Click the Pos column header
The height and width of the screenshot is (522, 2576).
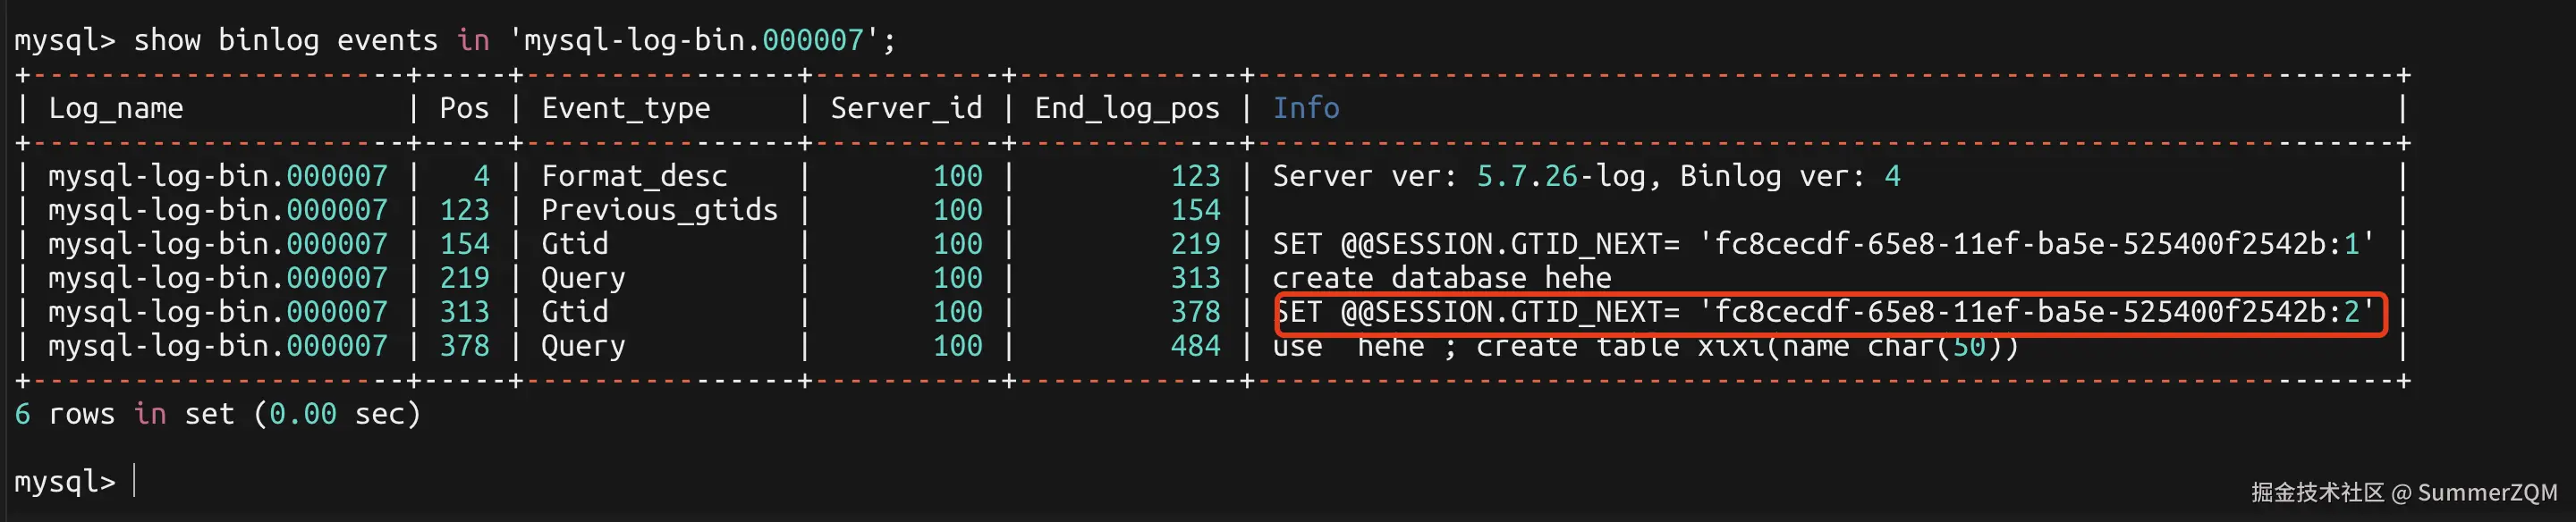click(x=464, y=108)
